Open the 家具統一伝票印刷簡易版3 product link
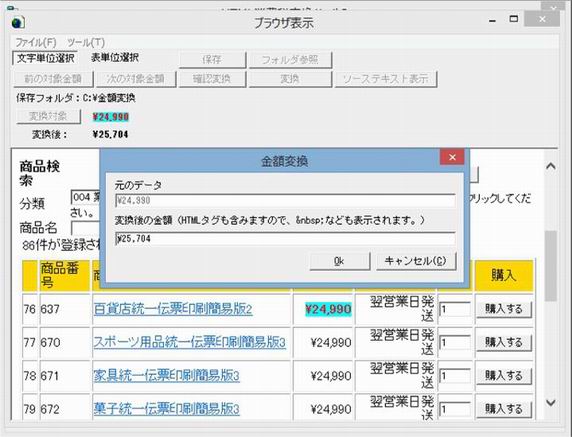The height and width of the screenshot is (437, 572). (x=166, y=376)
